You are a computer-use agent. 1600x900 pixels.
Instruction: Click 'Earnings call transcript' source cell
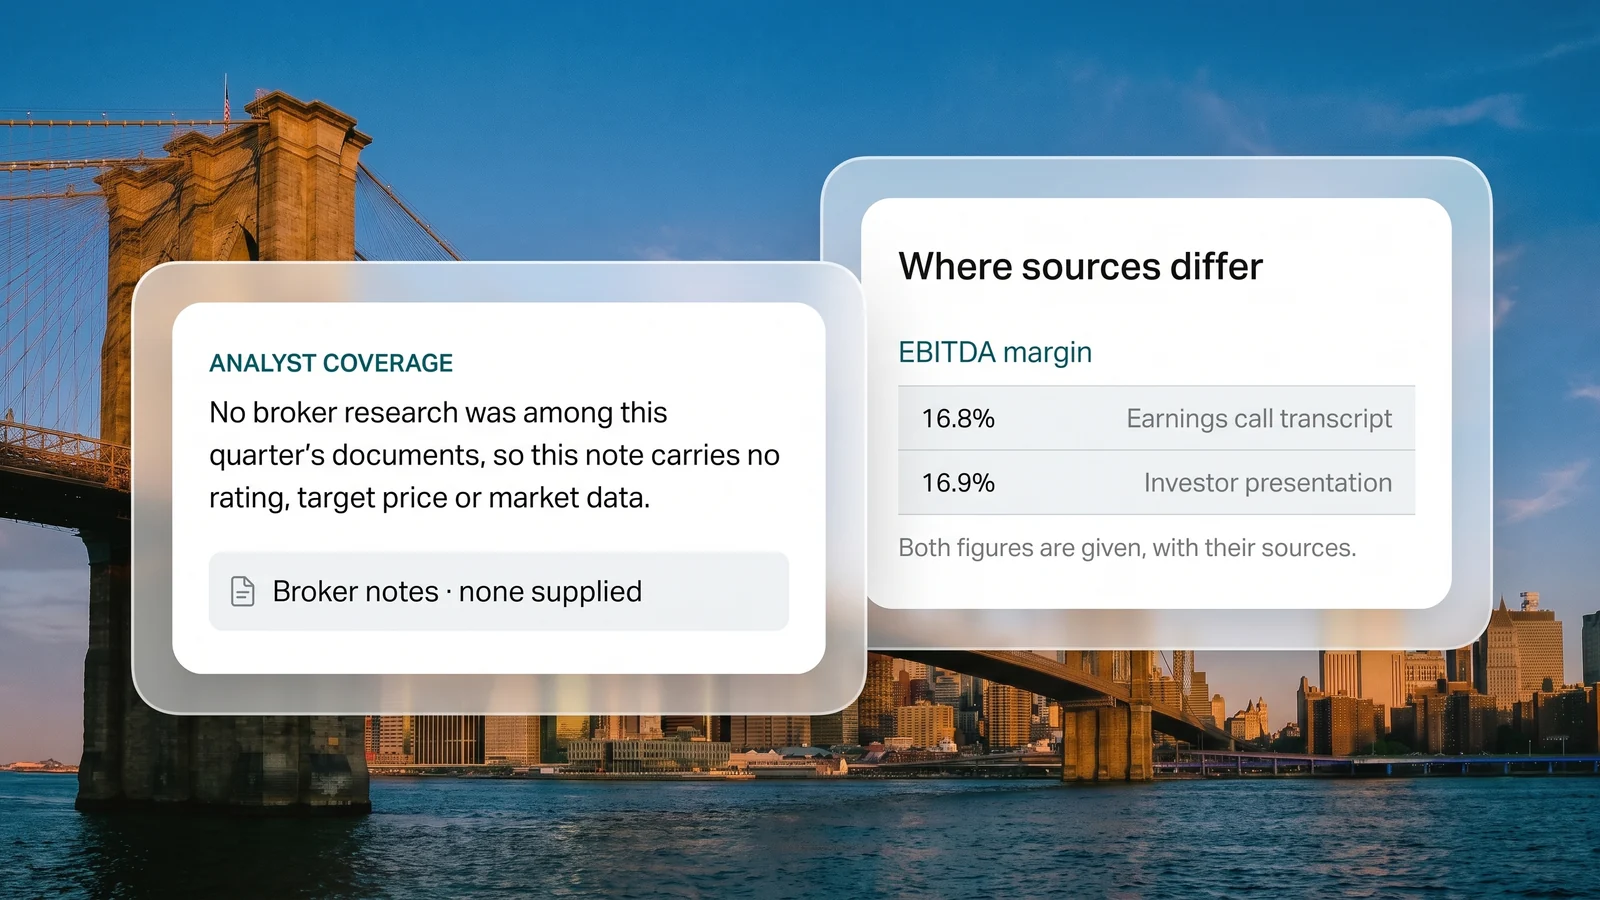[1259, 419]
